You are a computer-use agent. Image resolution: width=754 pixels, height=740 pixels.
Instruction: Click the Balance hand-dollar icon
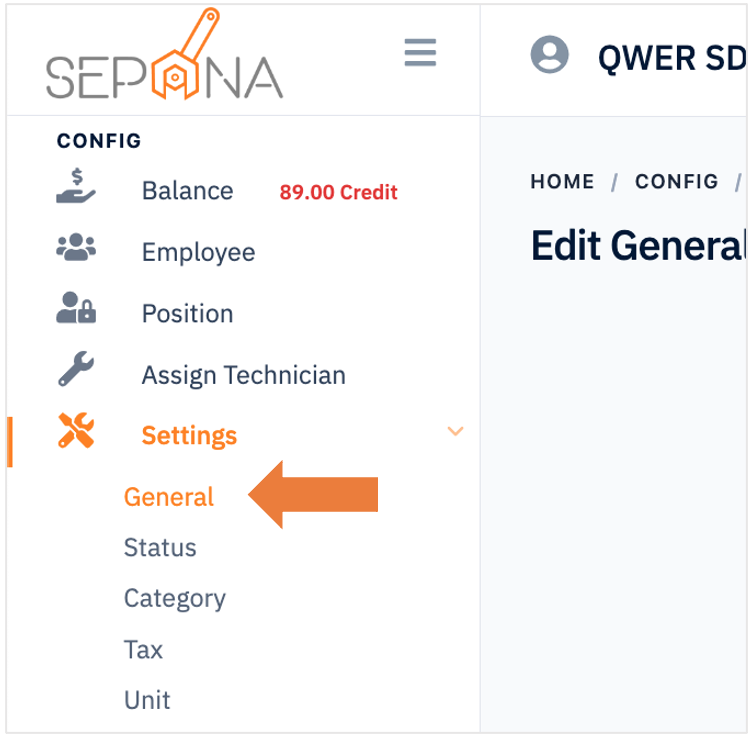pyautogui.click(x=76, y=186)
